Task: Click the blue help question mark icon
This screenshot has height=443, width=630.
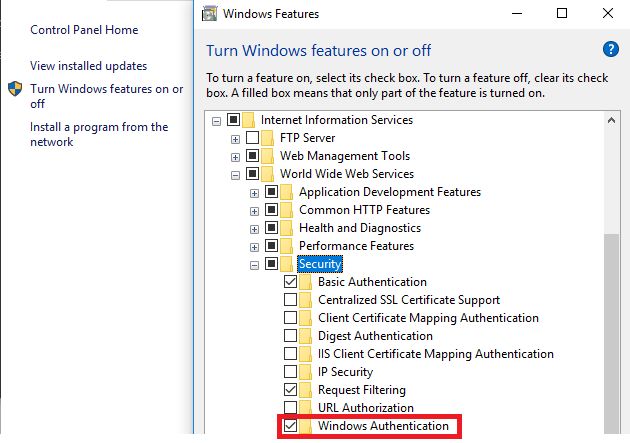Action: tap(610, 50)
